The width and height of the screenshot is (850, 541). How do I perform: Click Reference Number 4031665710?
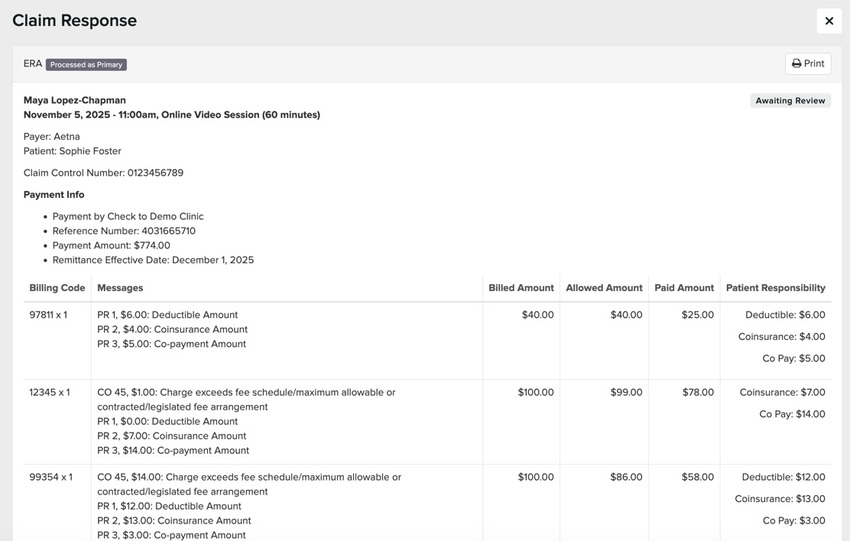tap(124, 231)
